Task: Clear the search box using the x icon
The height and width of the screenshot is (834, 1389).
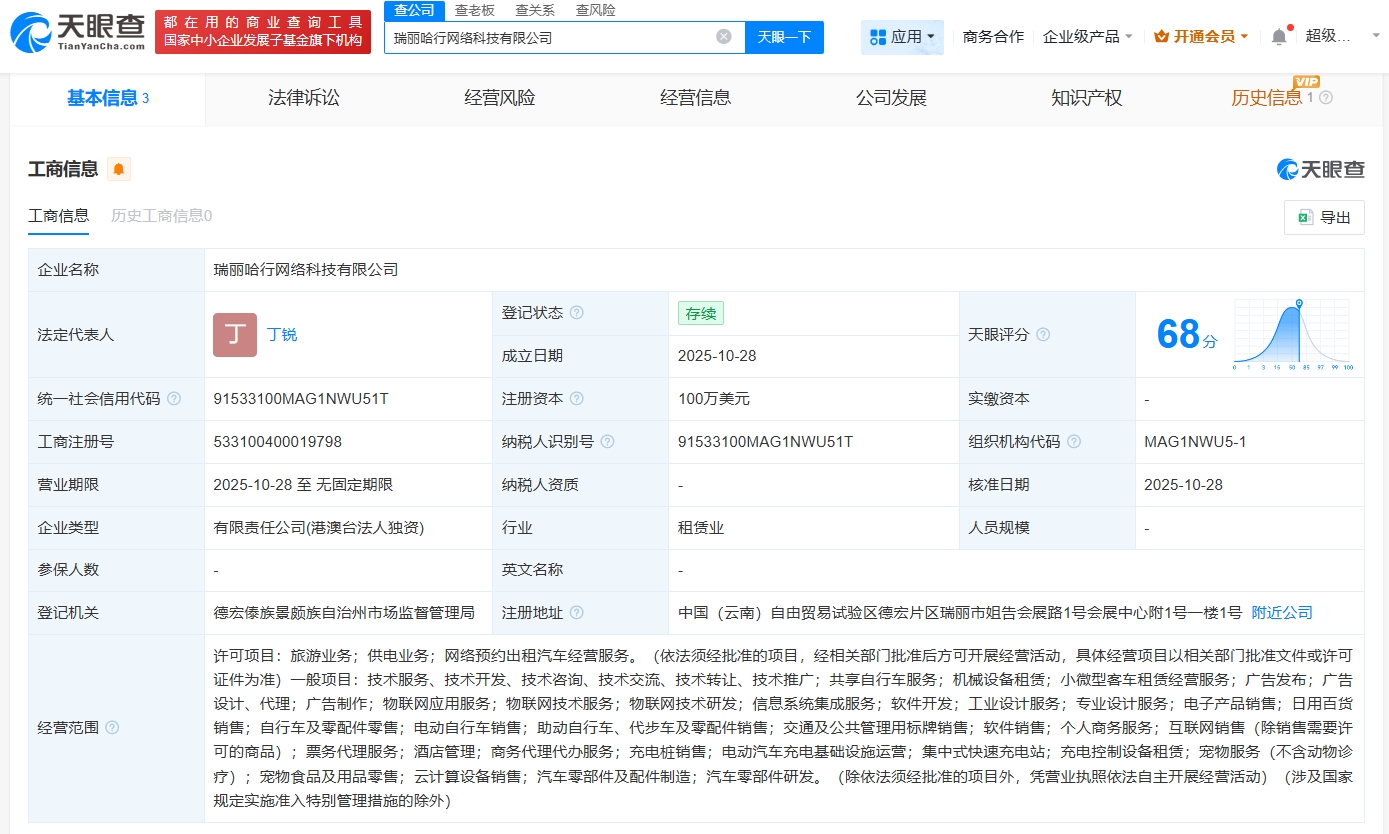Action: (x=723, y=36)
